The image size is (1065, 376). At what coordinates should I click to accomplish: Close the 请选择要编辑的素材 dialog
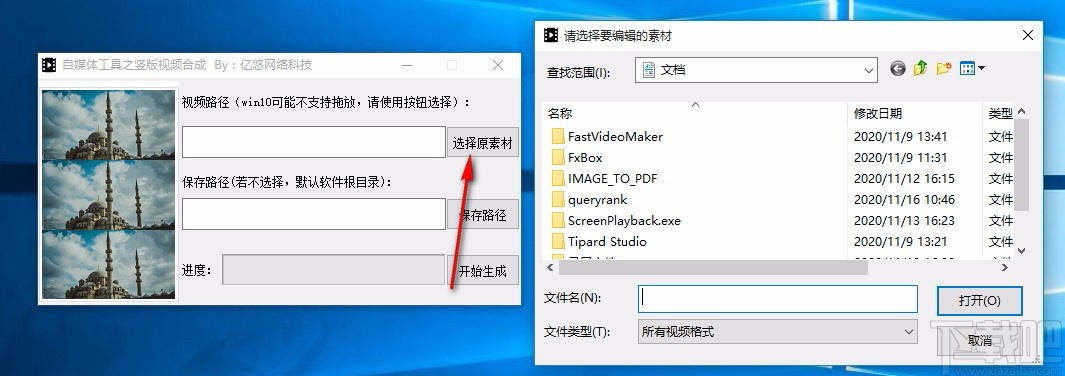tap(1028, 35)
